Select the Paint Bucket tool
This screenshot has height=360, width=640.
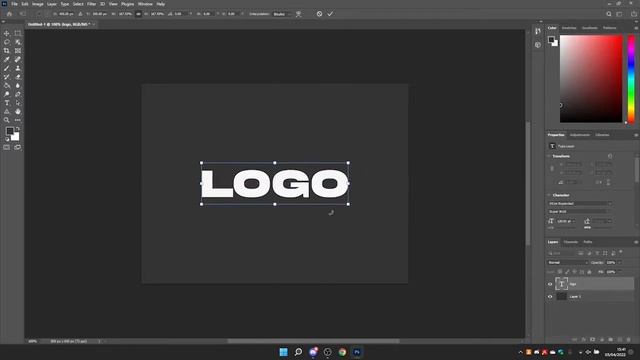tap(7, 85)
